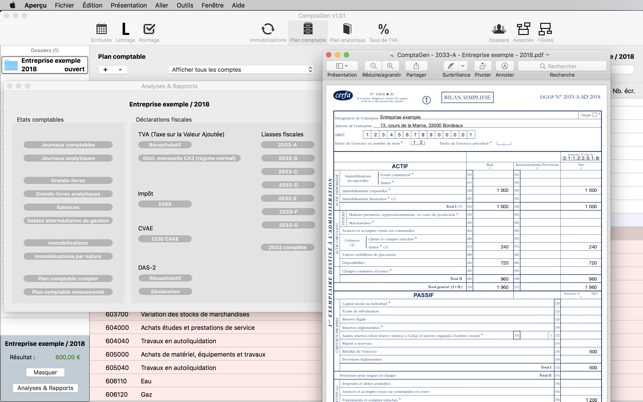Open the Afficher tous les comptes dropdown
The height and width of the screenshot is (402, 643).
click(242, 70)
